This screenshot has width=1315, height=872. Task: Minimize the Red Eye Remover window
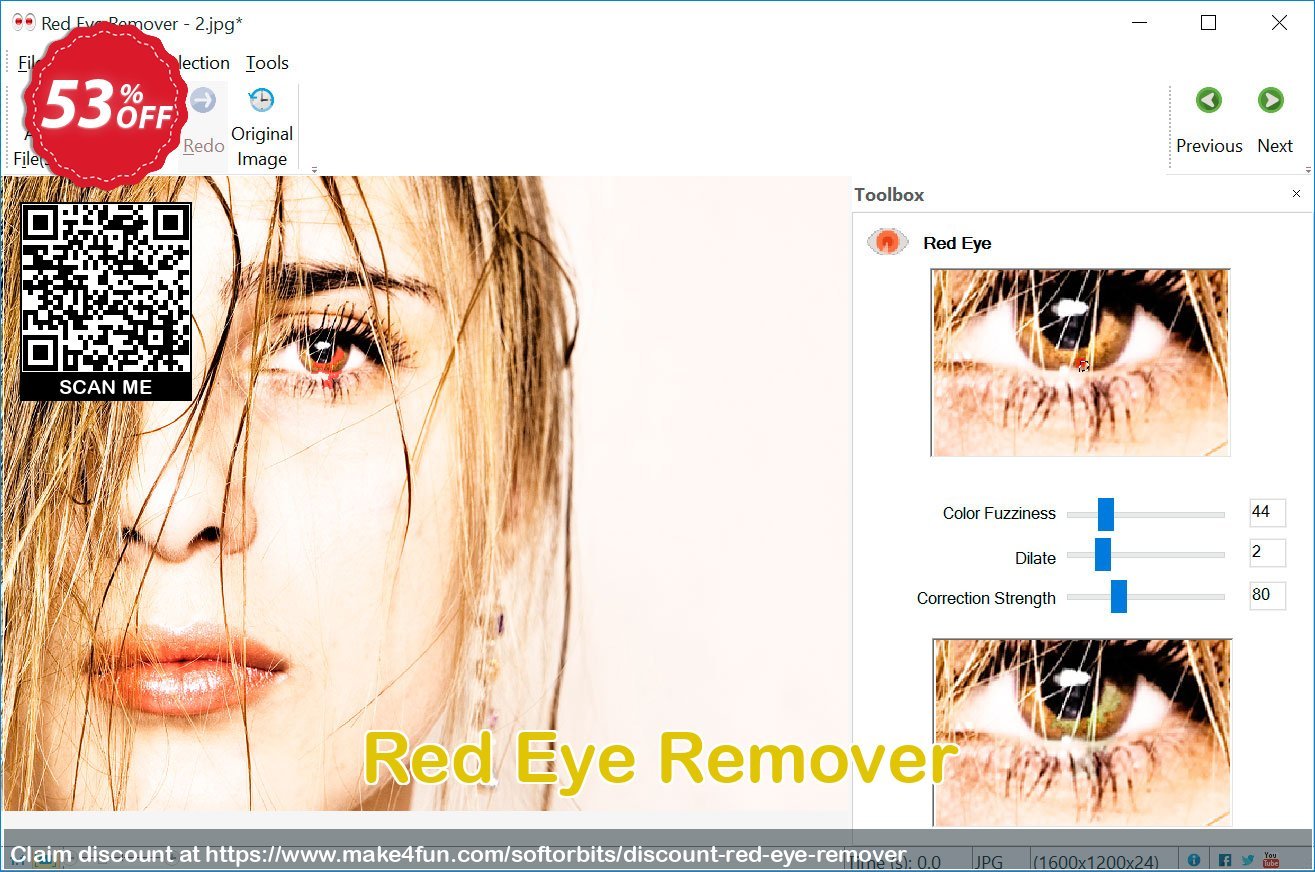[x=1137, y=23]
